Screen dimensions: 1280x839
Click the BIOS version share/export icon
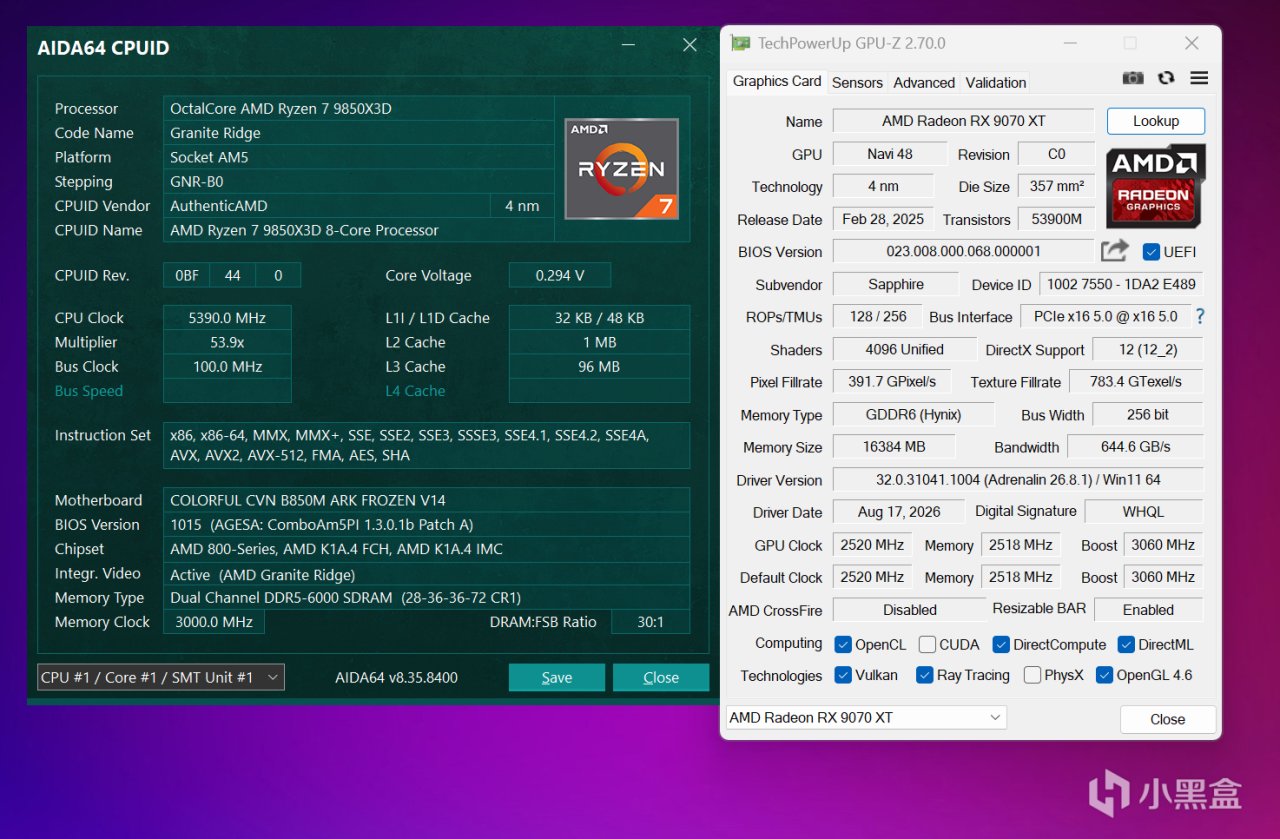point(1115,251)
